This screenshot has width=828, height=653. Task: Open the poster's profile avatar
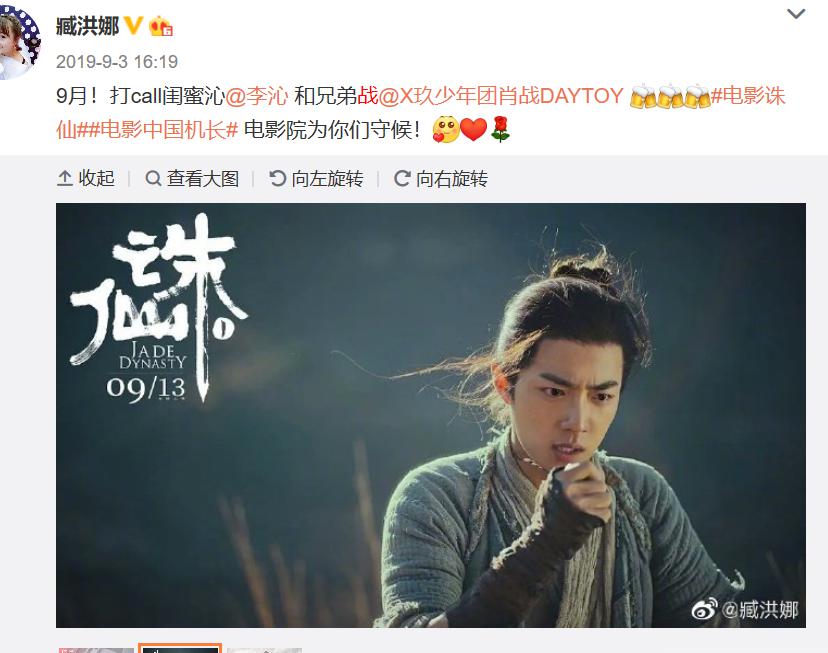pos(18,40)
